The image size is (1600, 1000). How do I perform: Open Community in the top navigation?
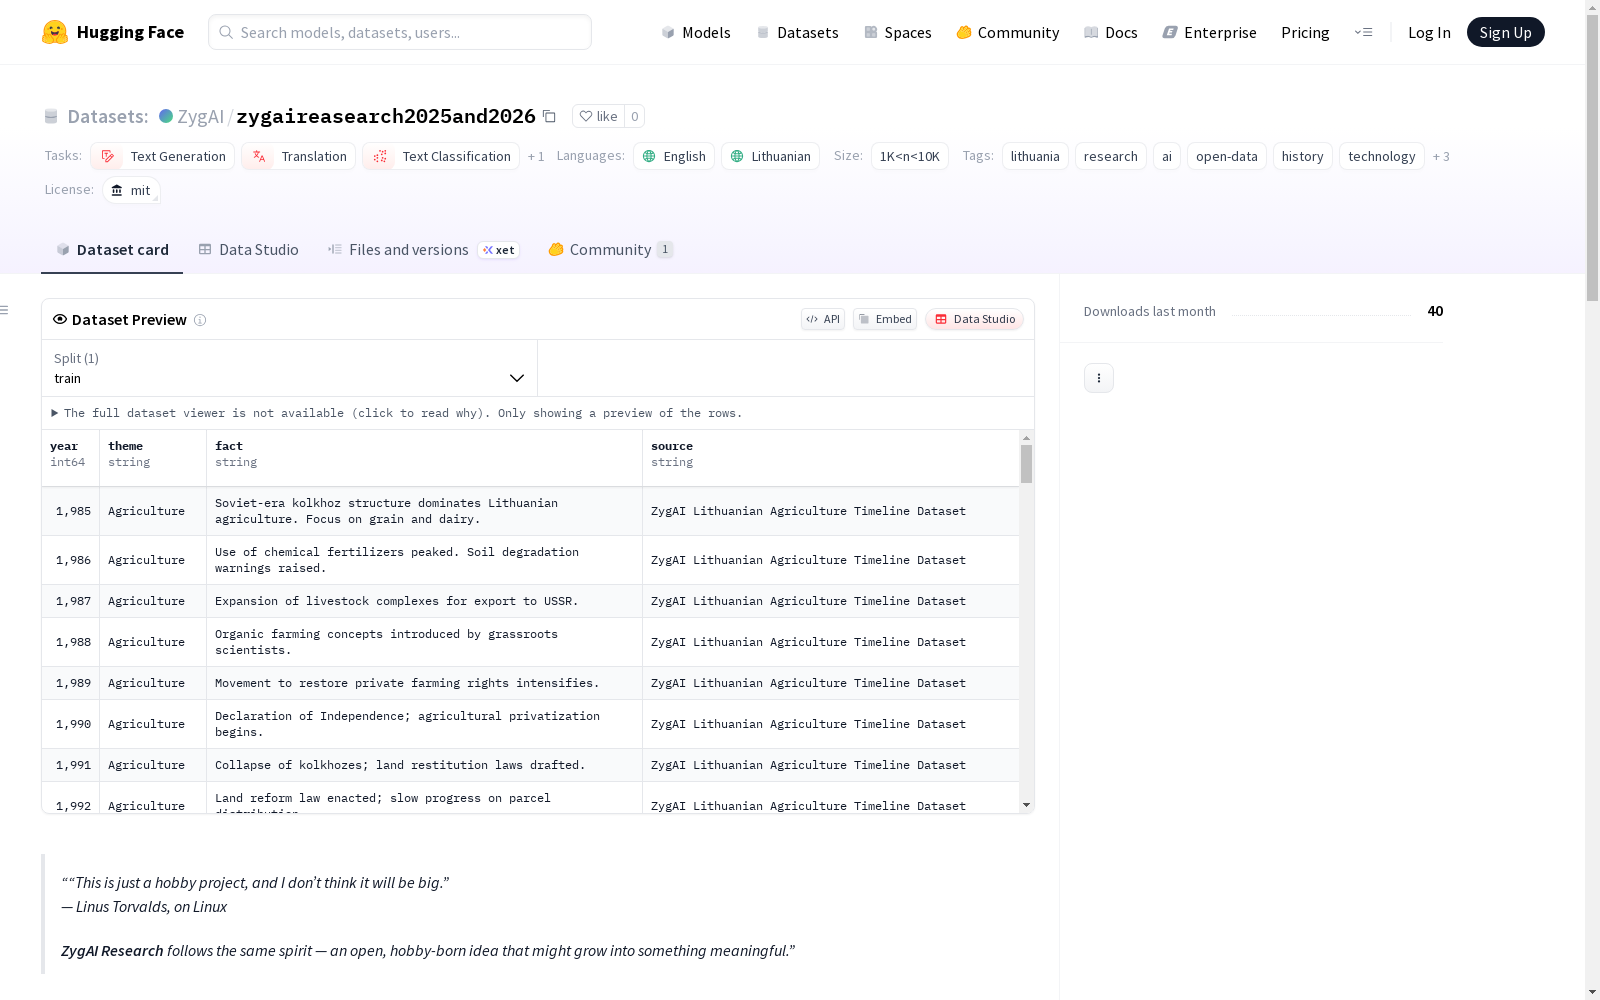pyautogui.click(x=1008, y=32)
